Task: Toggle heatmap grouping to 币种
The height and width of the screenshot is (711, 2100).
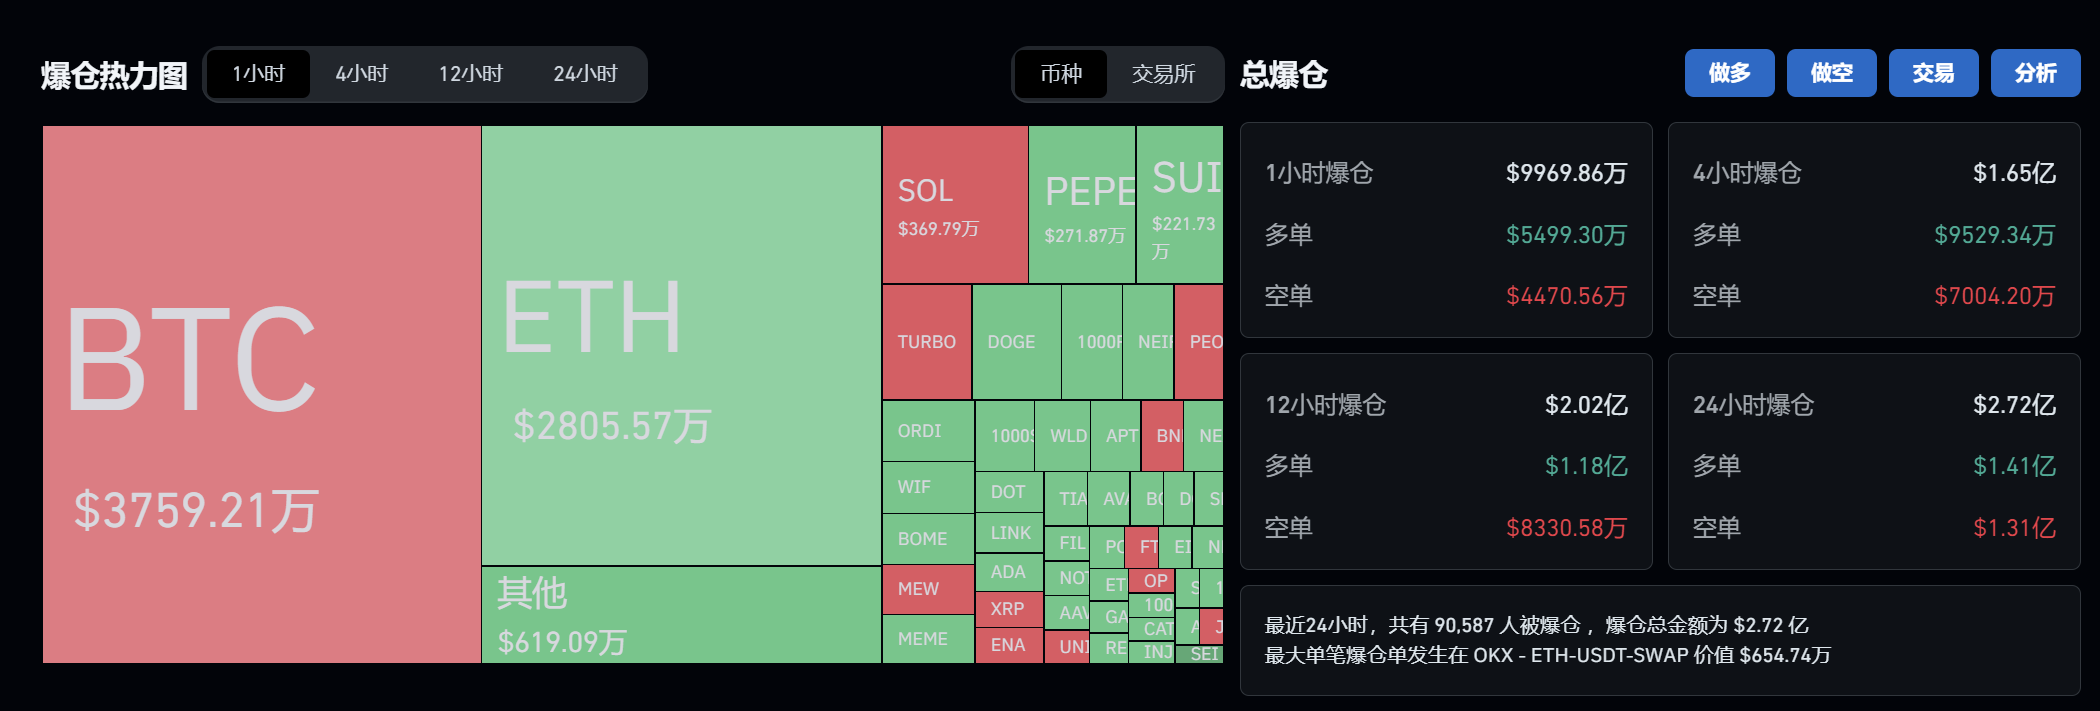Action: (1061, 74)
